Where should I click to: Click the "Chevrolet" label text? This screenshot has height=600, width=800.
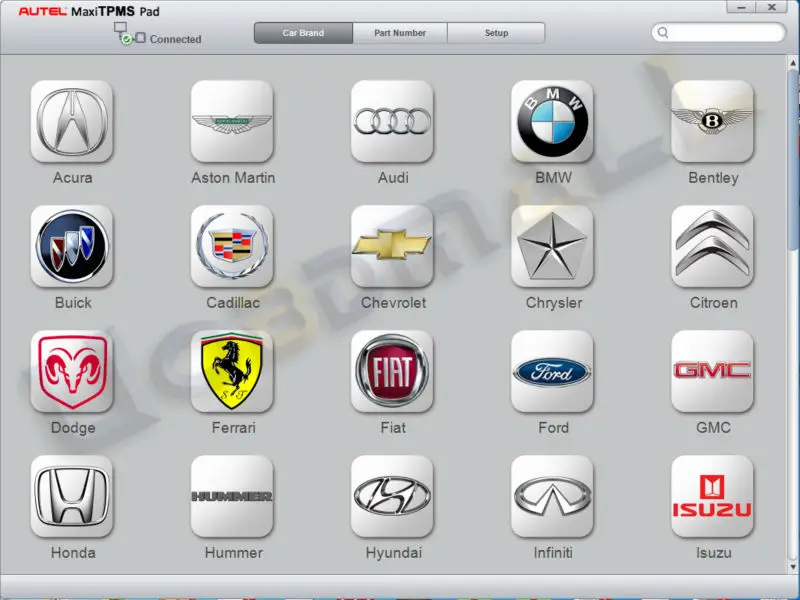coord(393,303)
